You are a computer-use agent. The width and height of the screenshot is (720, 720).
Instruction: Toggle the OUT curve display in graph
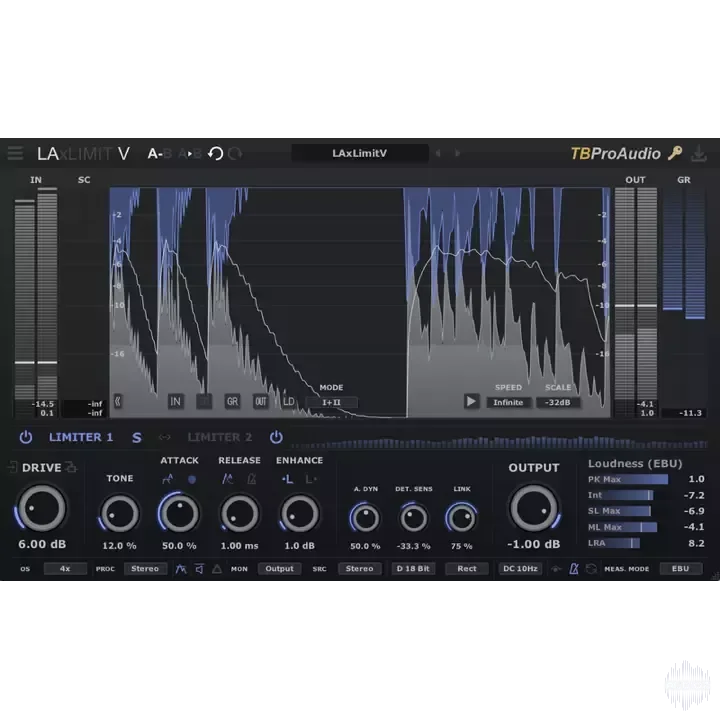click(261, 401)
